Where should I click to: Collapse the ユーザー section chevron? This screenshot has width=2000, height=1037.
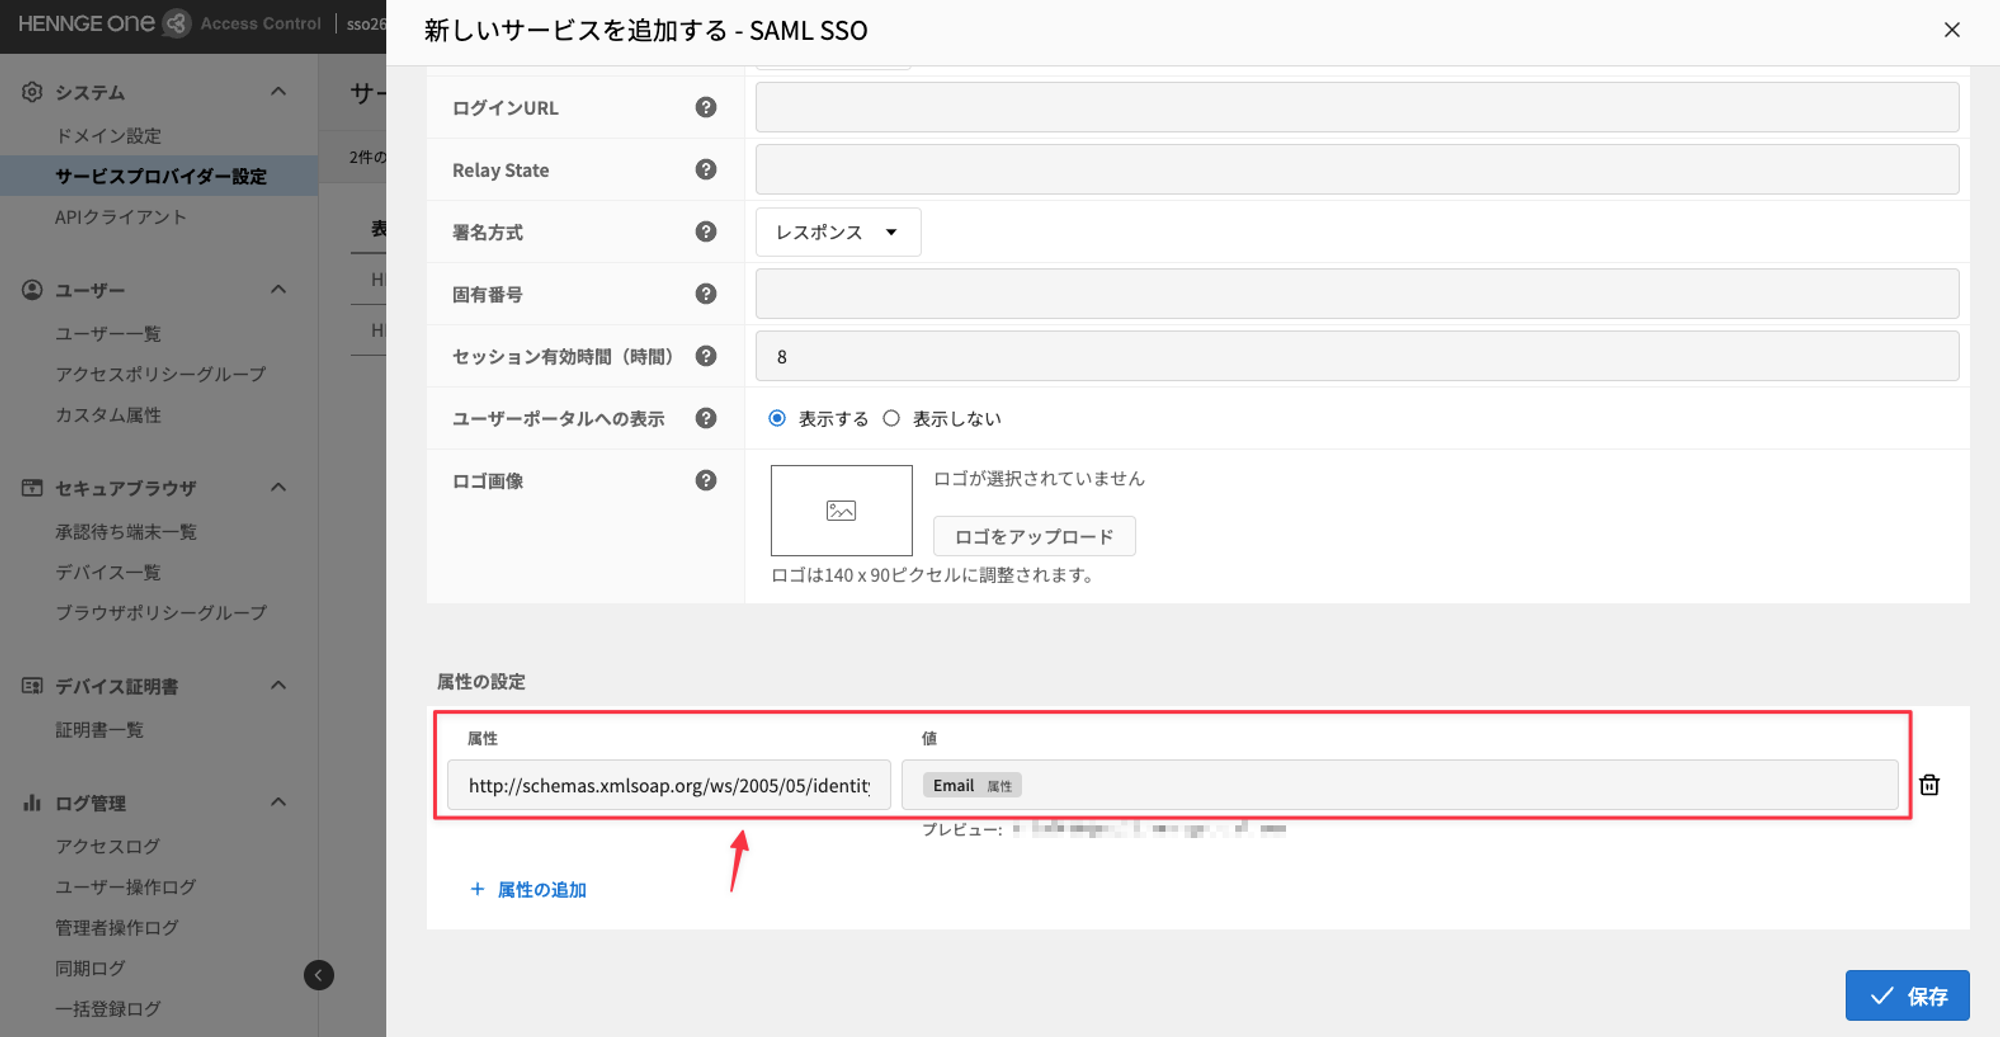[x=278, y=290]
